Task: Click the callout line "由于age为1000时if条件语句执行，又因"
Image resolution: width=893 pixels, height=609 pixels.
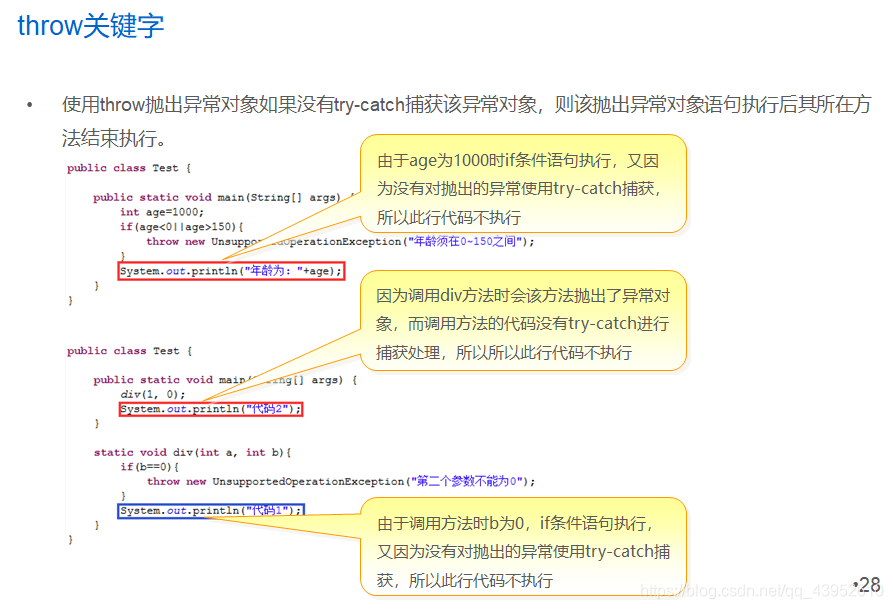Action: [518, 161]
